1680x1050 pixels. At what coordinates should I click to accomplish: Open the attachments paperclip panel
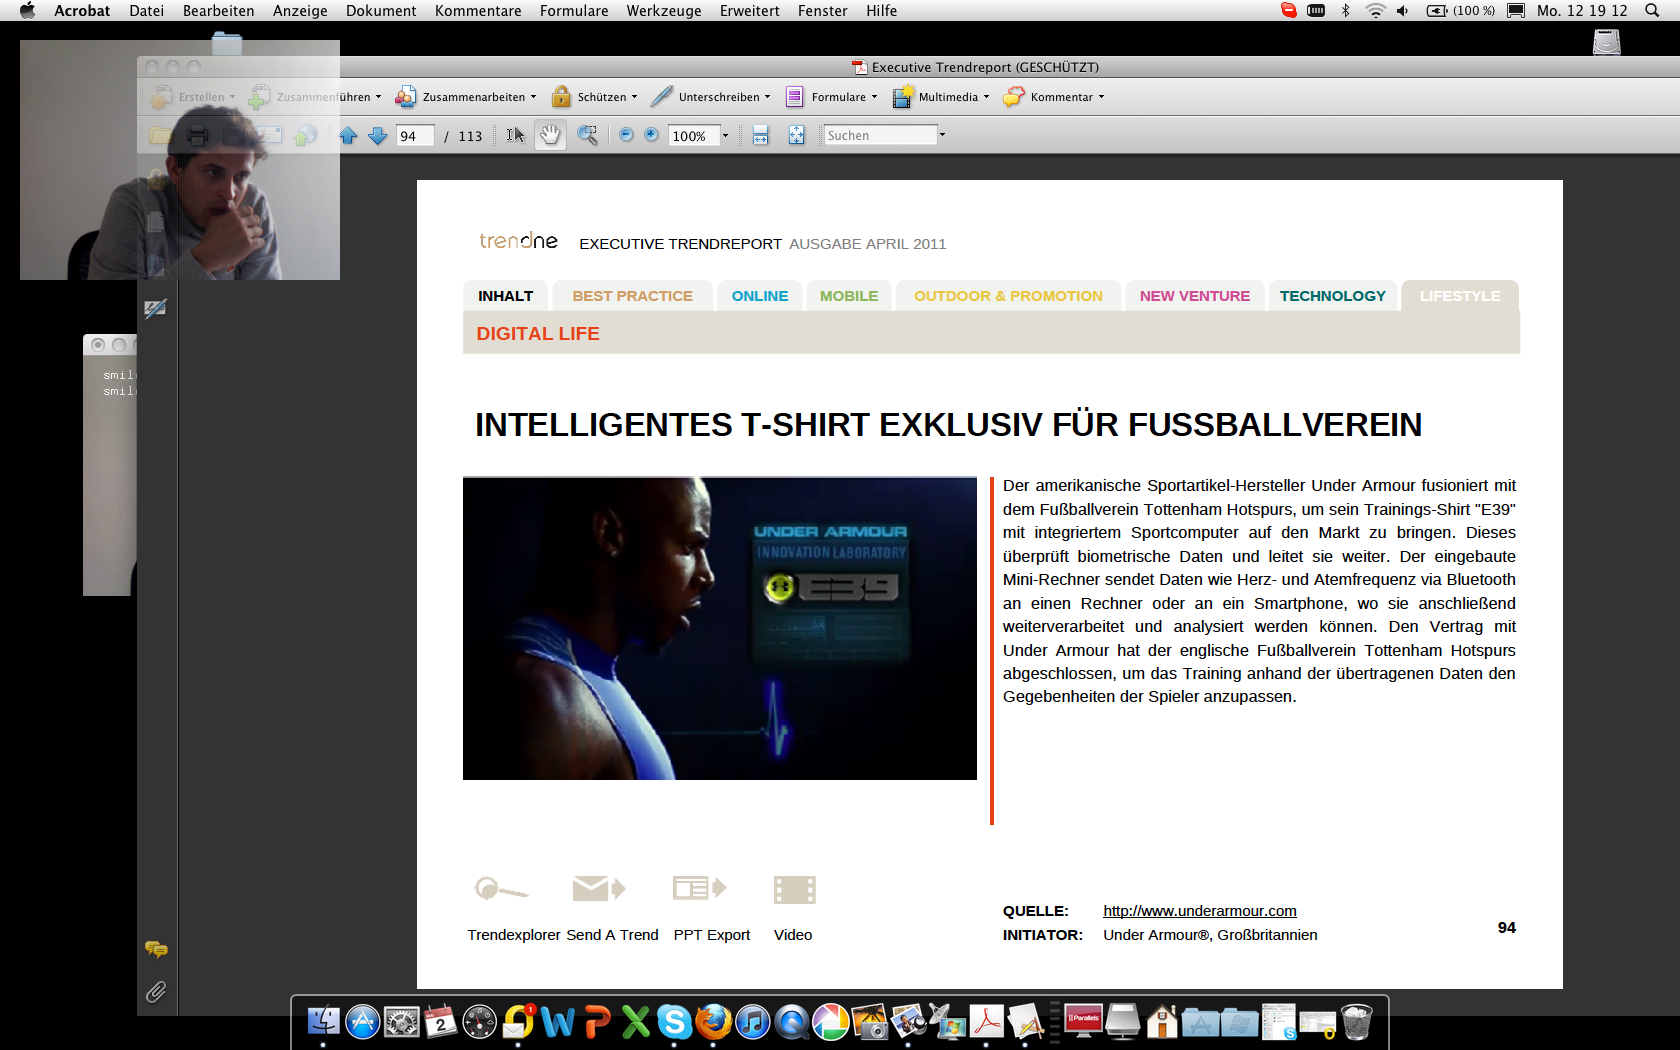[156, 992]
